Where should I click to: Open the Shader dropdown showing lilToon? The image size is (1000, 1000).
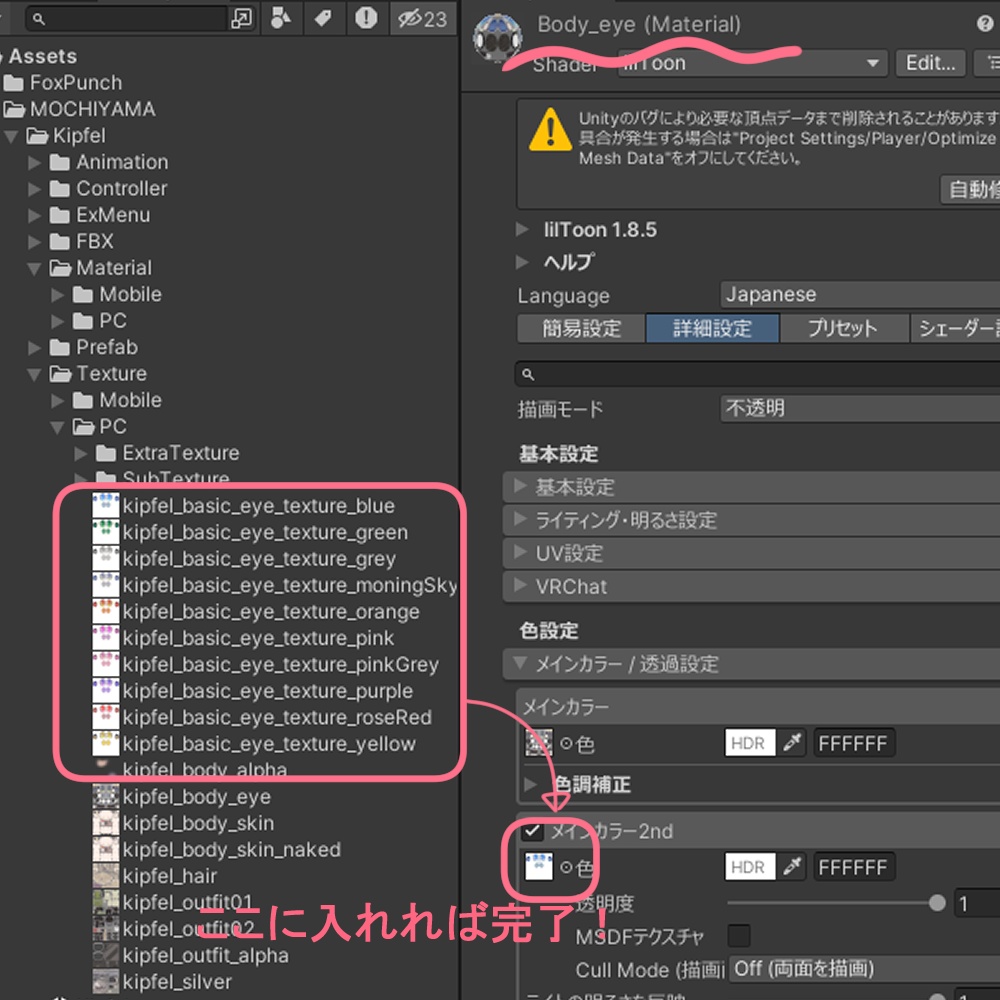click(x=790, y=63)
